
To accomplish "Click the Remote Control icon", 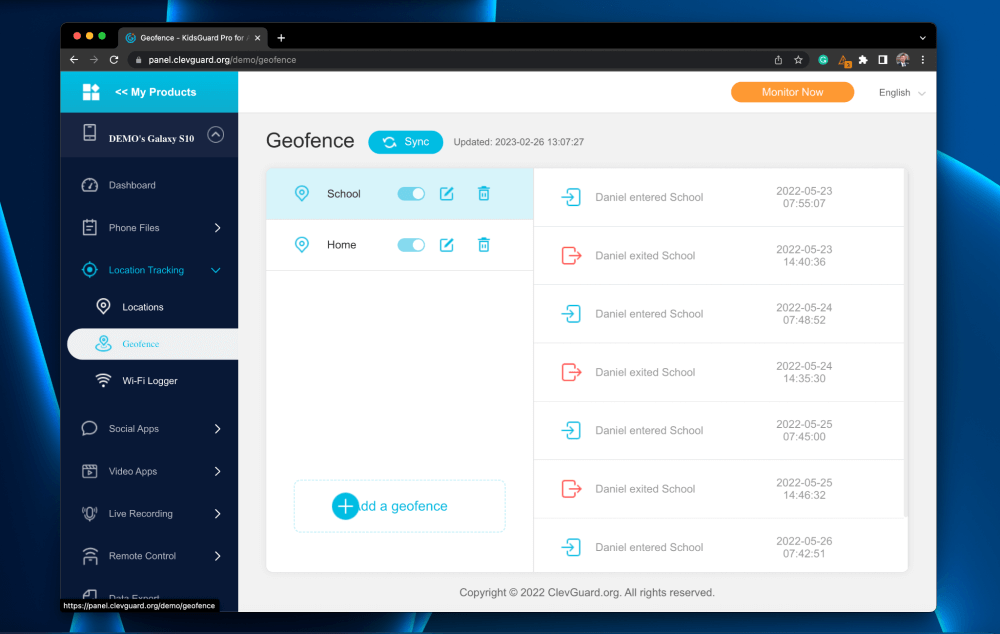I will pos(90,556).
